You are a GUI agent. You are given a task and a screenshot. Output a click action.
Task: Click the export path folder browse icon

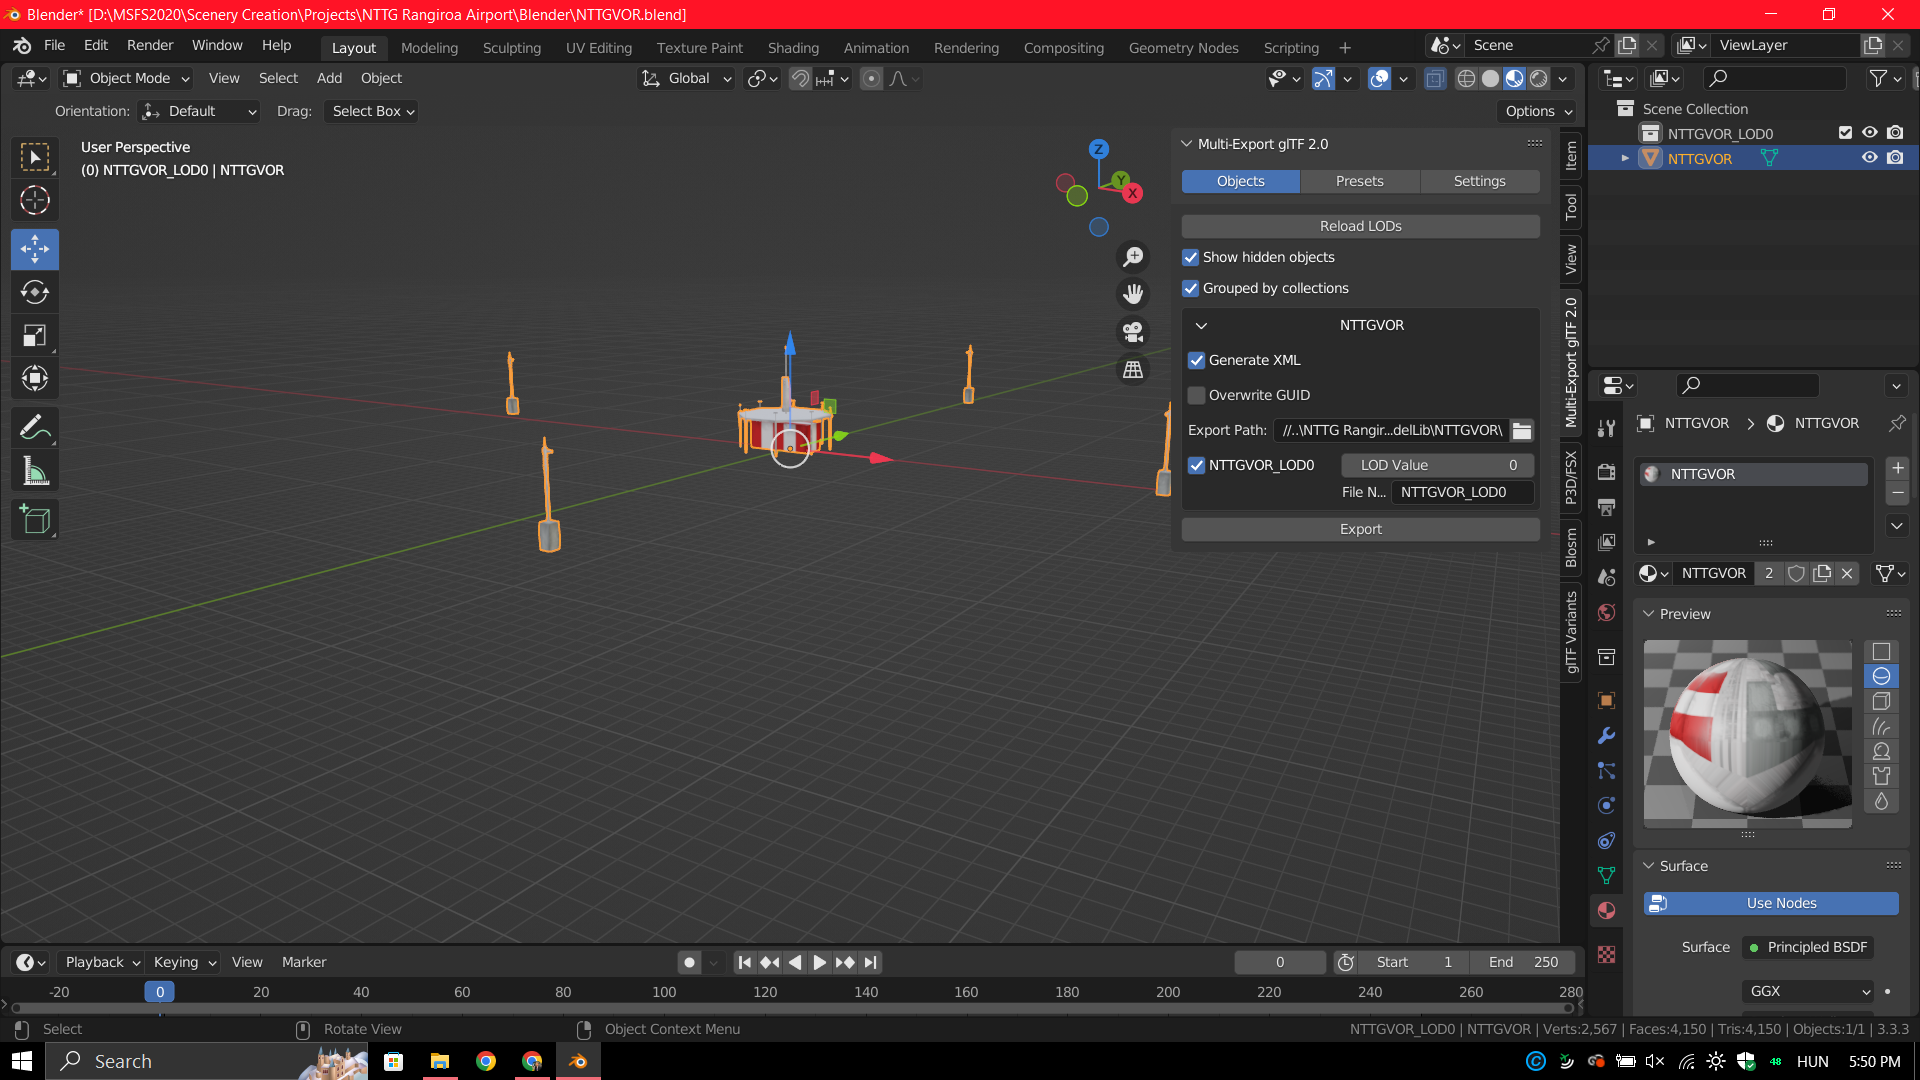[x=1522, y=431]
